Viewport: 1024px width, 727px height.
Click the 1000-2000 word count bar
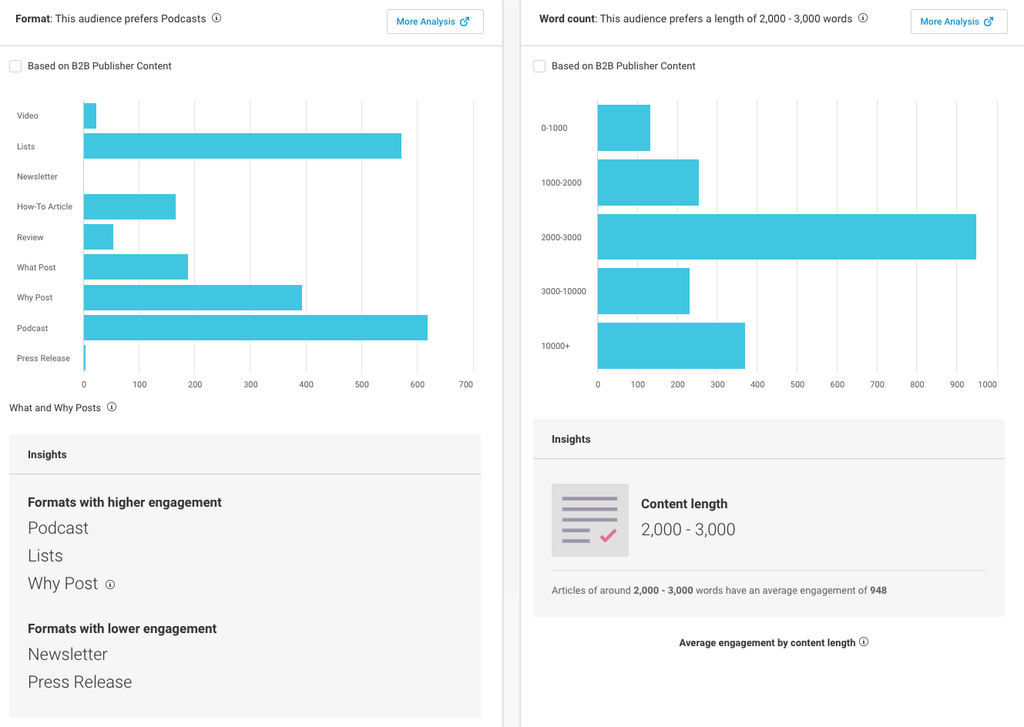[648, 183]
